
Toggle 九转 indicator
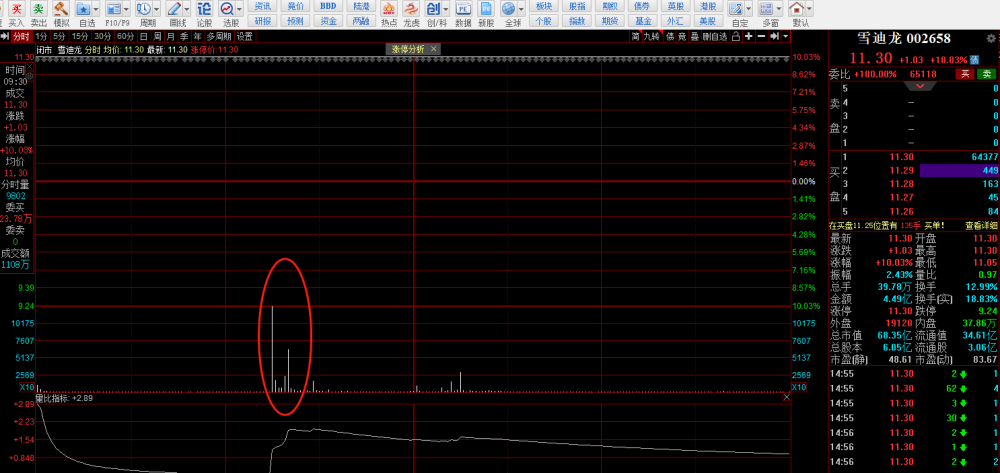[x=651, y=36]
